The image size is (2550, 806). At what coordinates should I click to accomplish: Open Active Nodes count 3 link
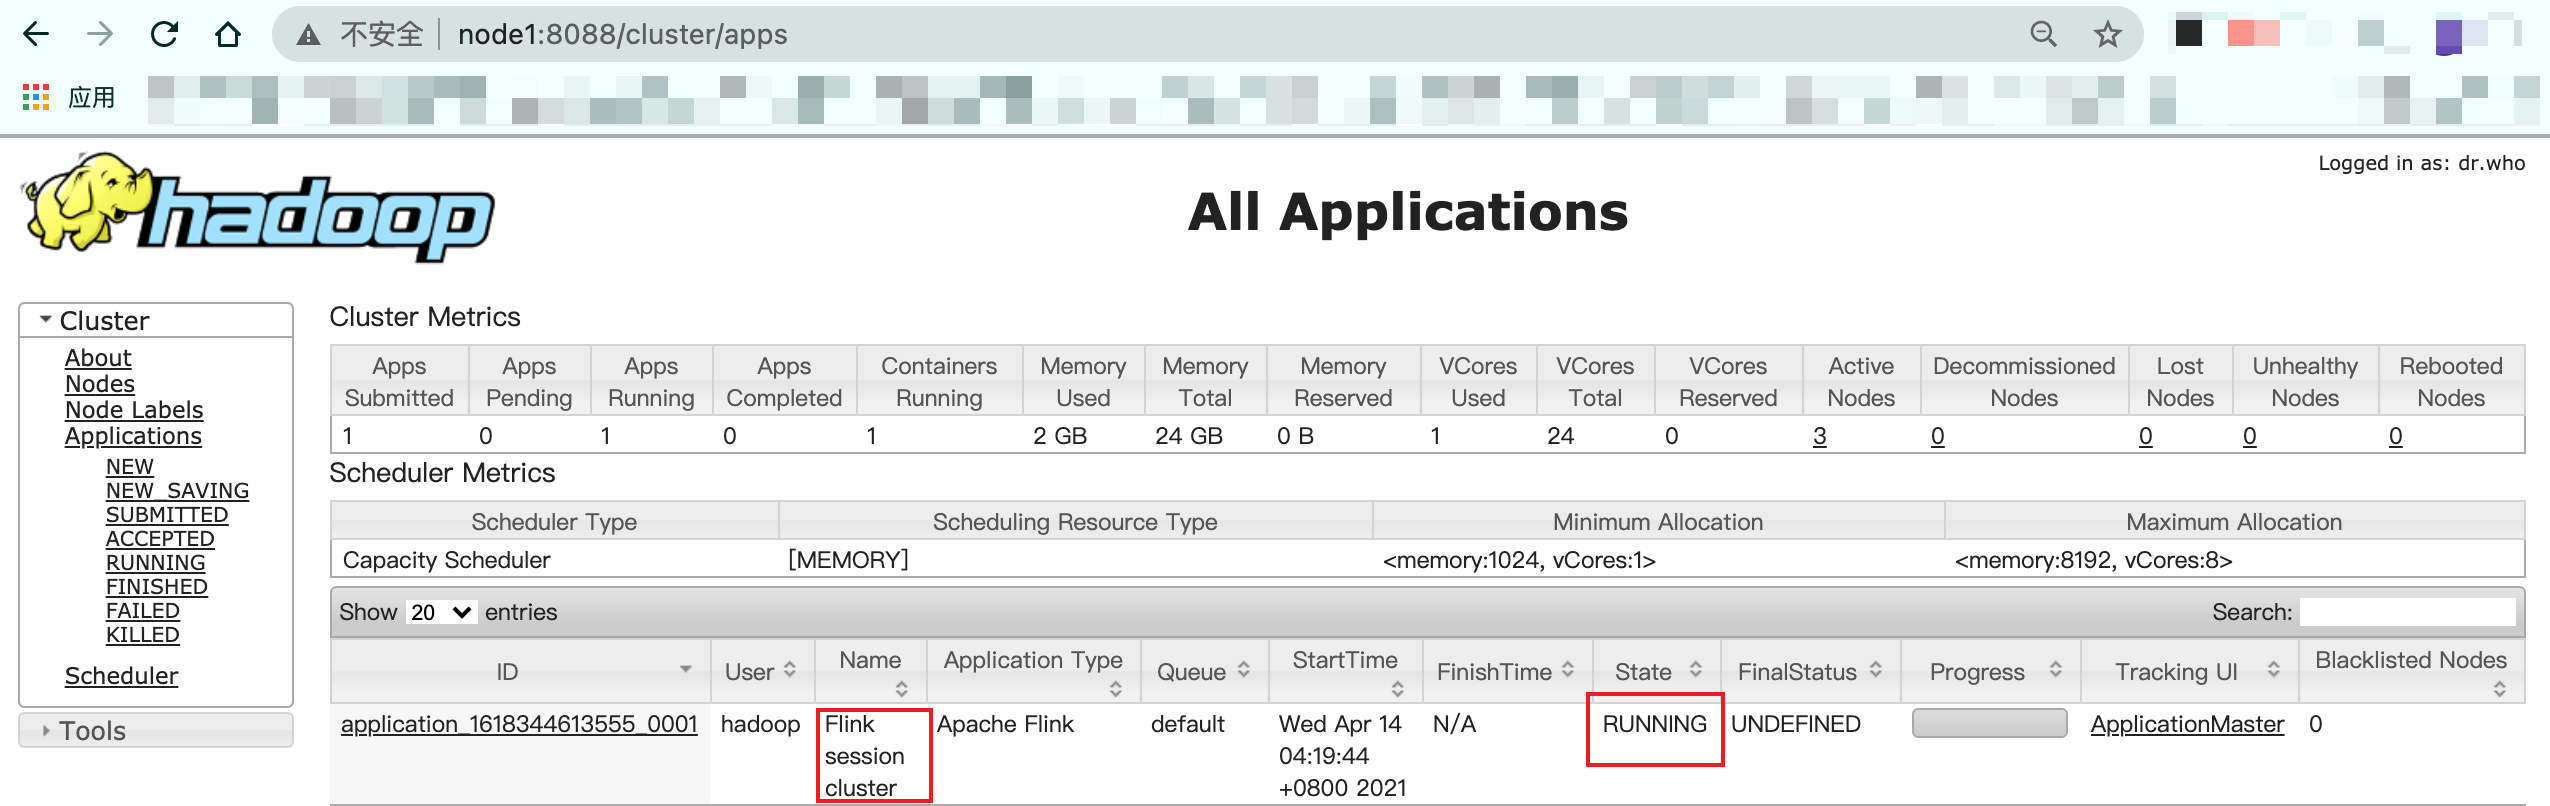click(x=1820, y=436)
